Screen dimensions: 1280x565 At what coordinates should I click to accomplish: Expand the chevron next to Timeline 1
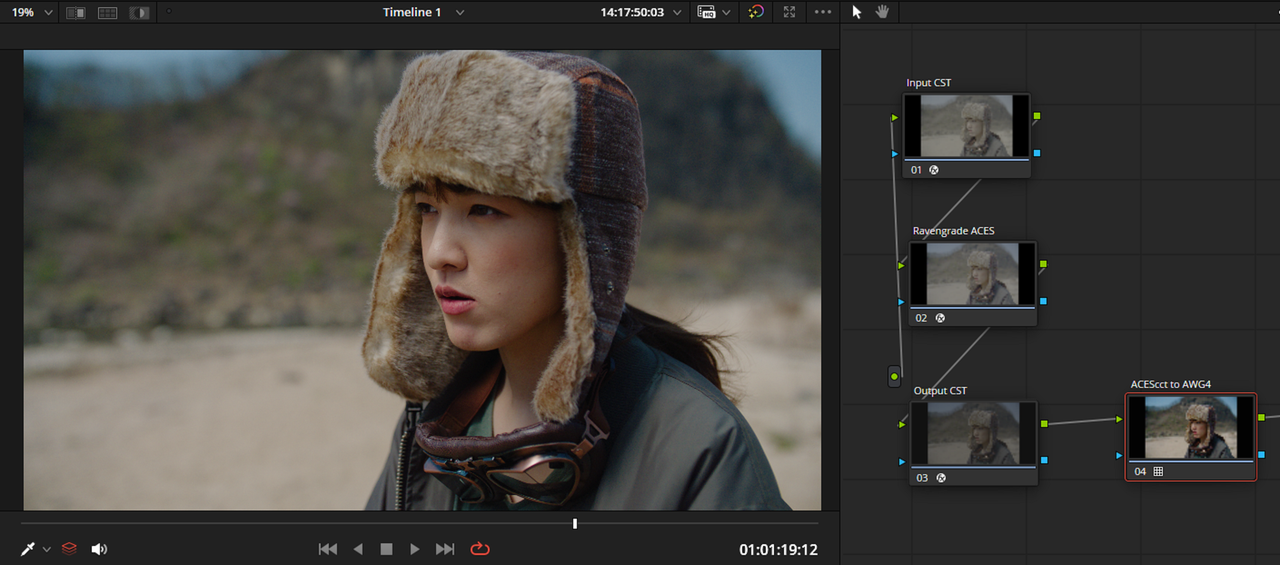click(460, 12)
